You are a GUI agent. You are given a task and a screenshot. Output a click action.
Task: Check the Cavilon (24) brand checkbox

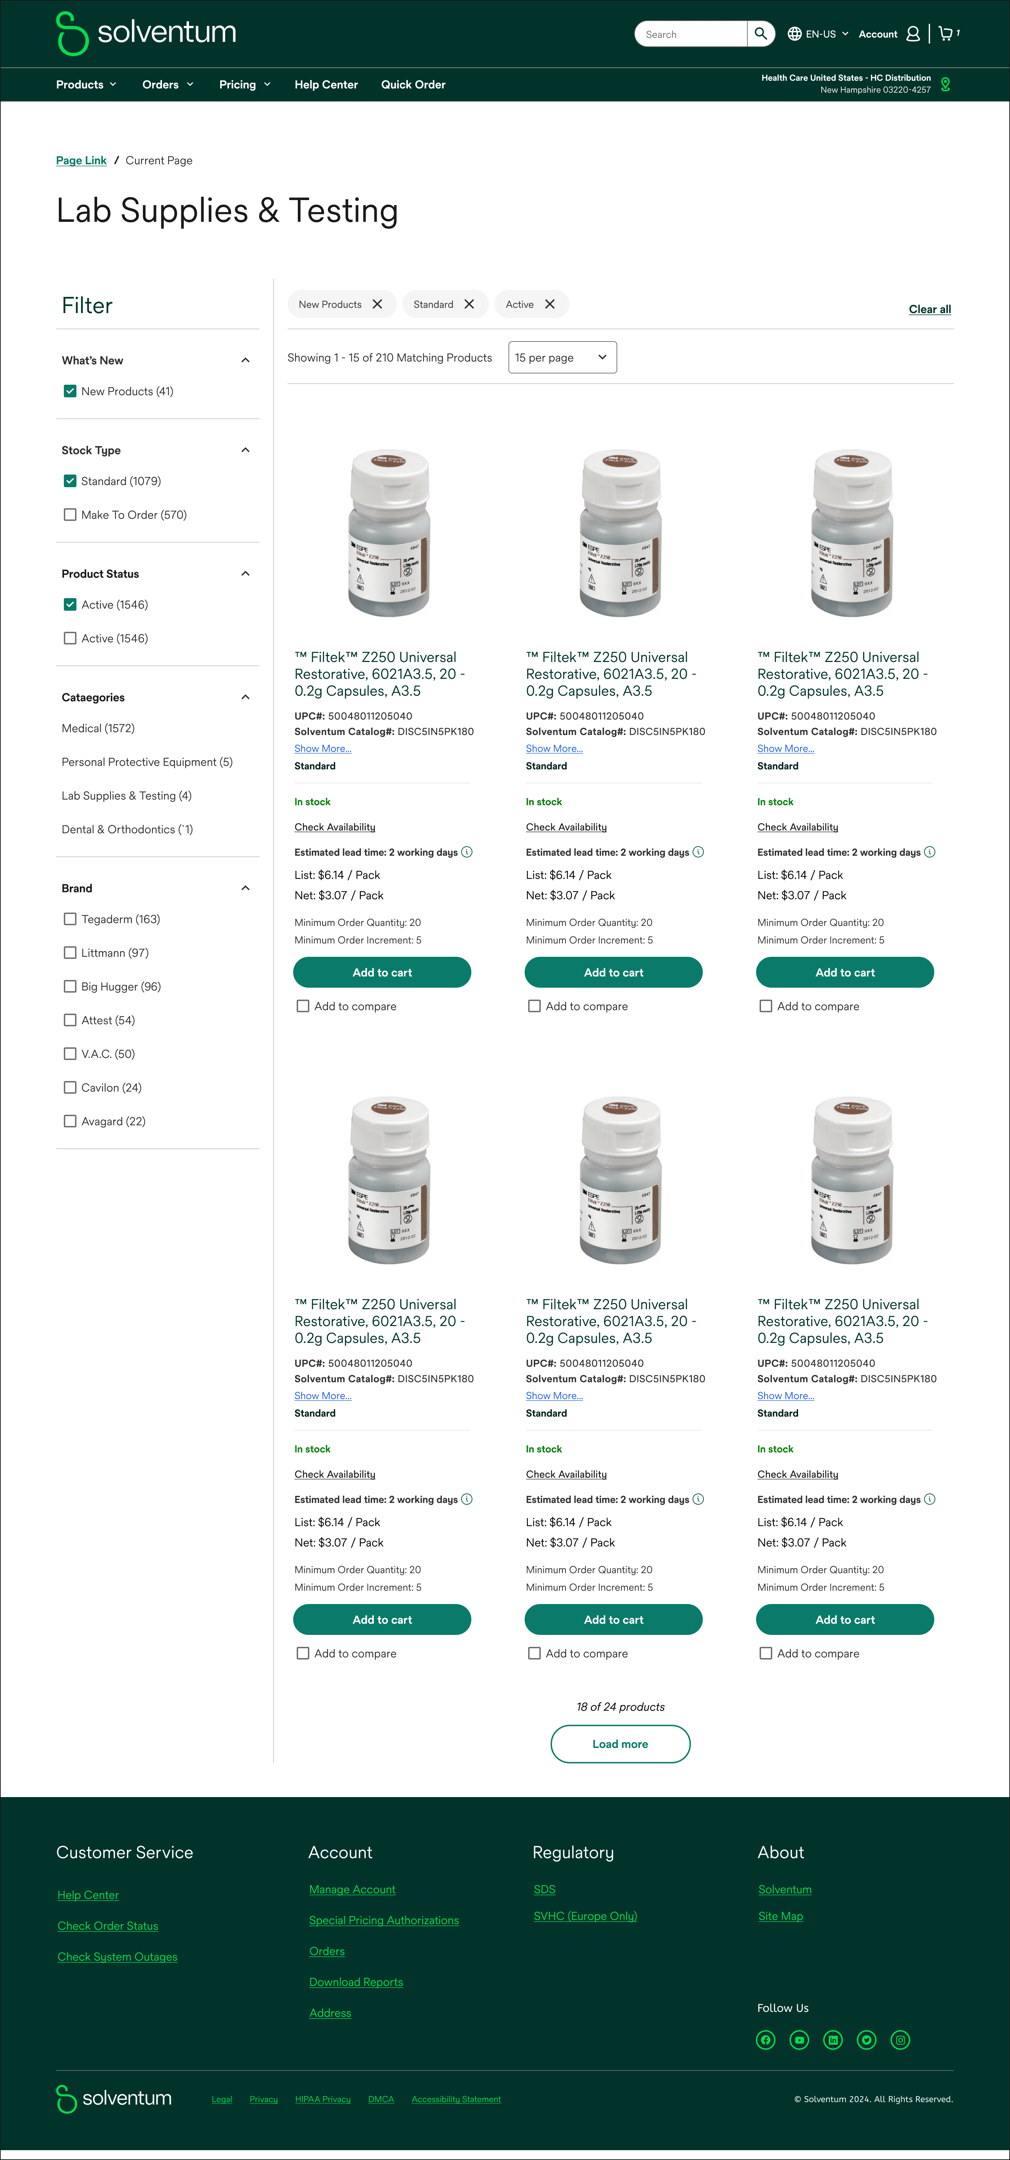[x=70, y=1087]
